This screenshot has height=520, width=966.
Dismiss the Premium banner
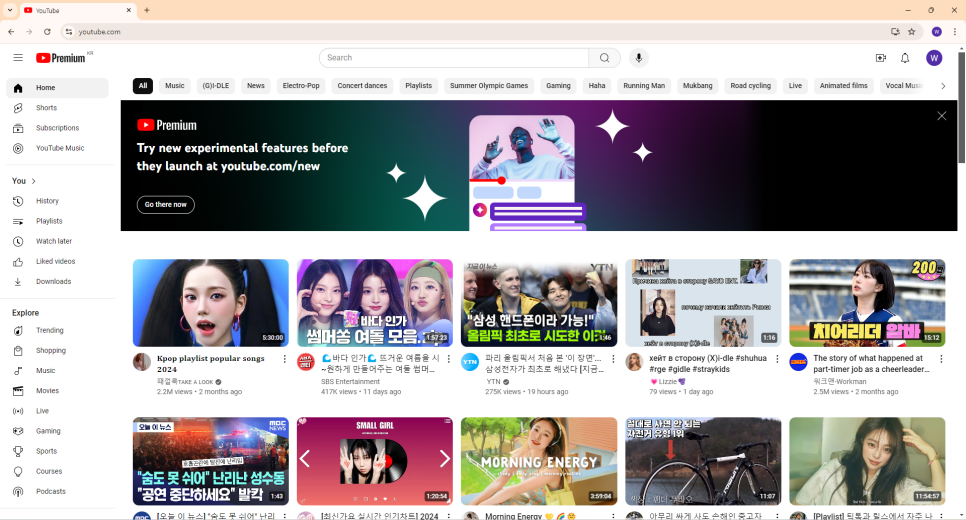coord(941,116)
